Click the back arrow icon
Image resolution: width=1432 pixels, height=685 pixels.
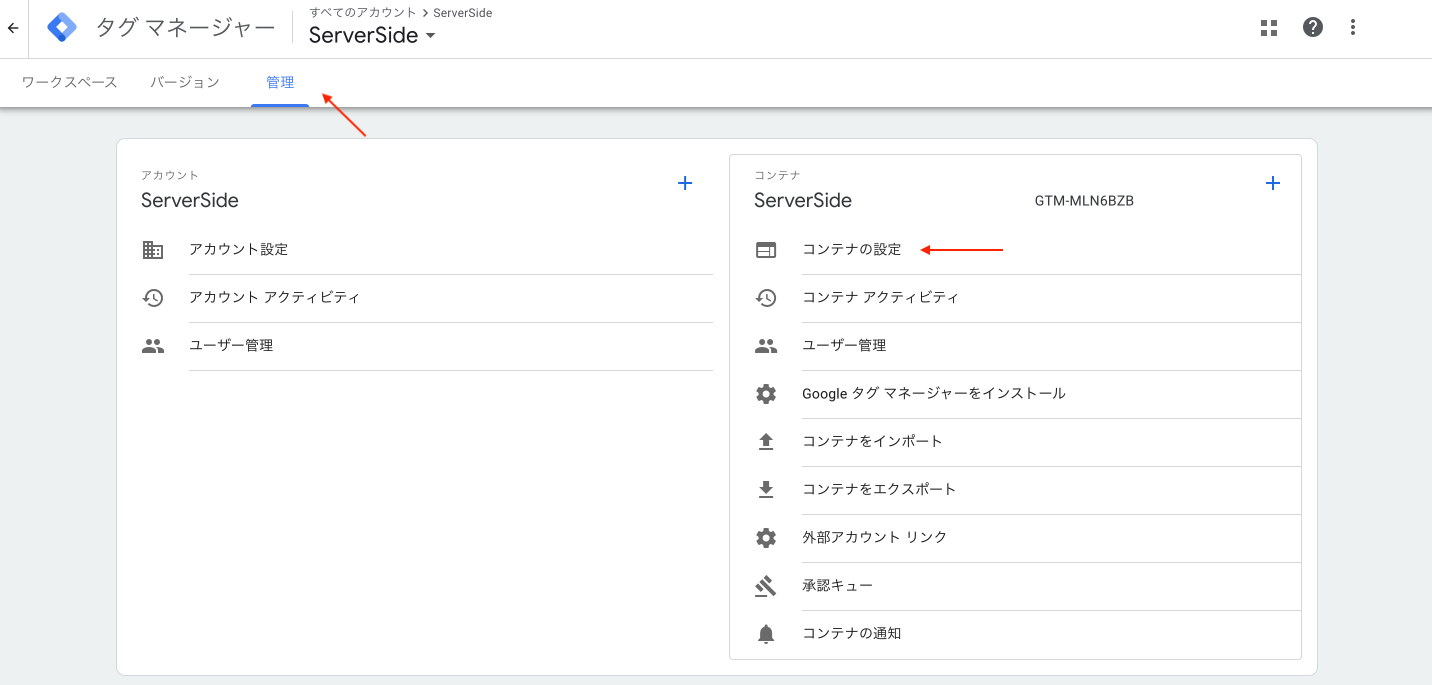13,28
